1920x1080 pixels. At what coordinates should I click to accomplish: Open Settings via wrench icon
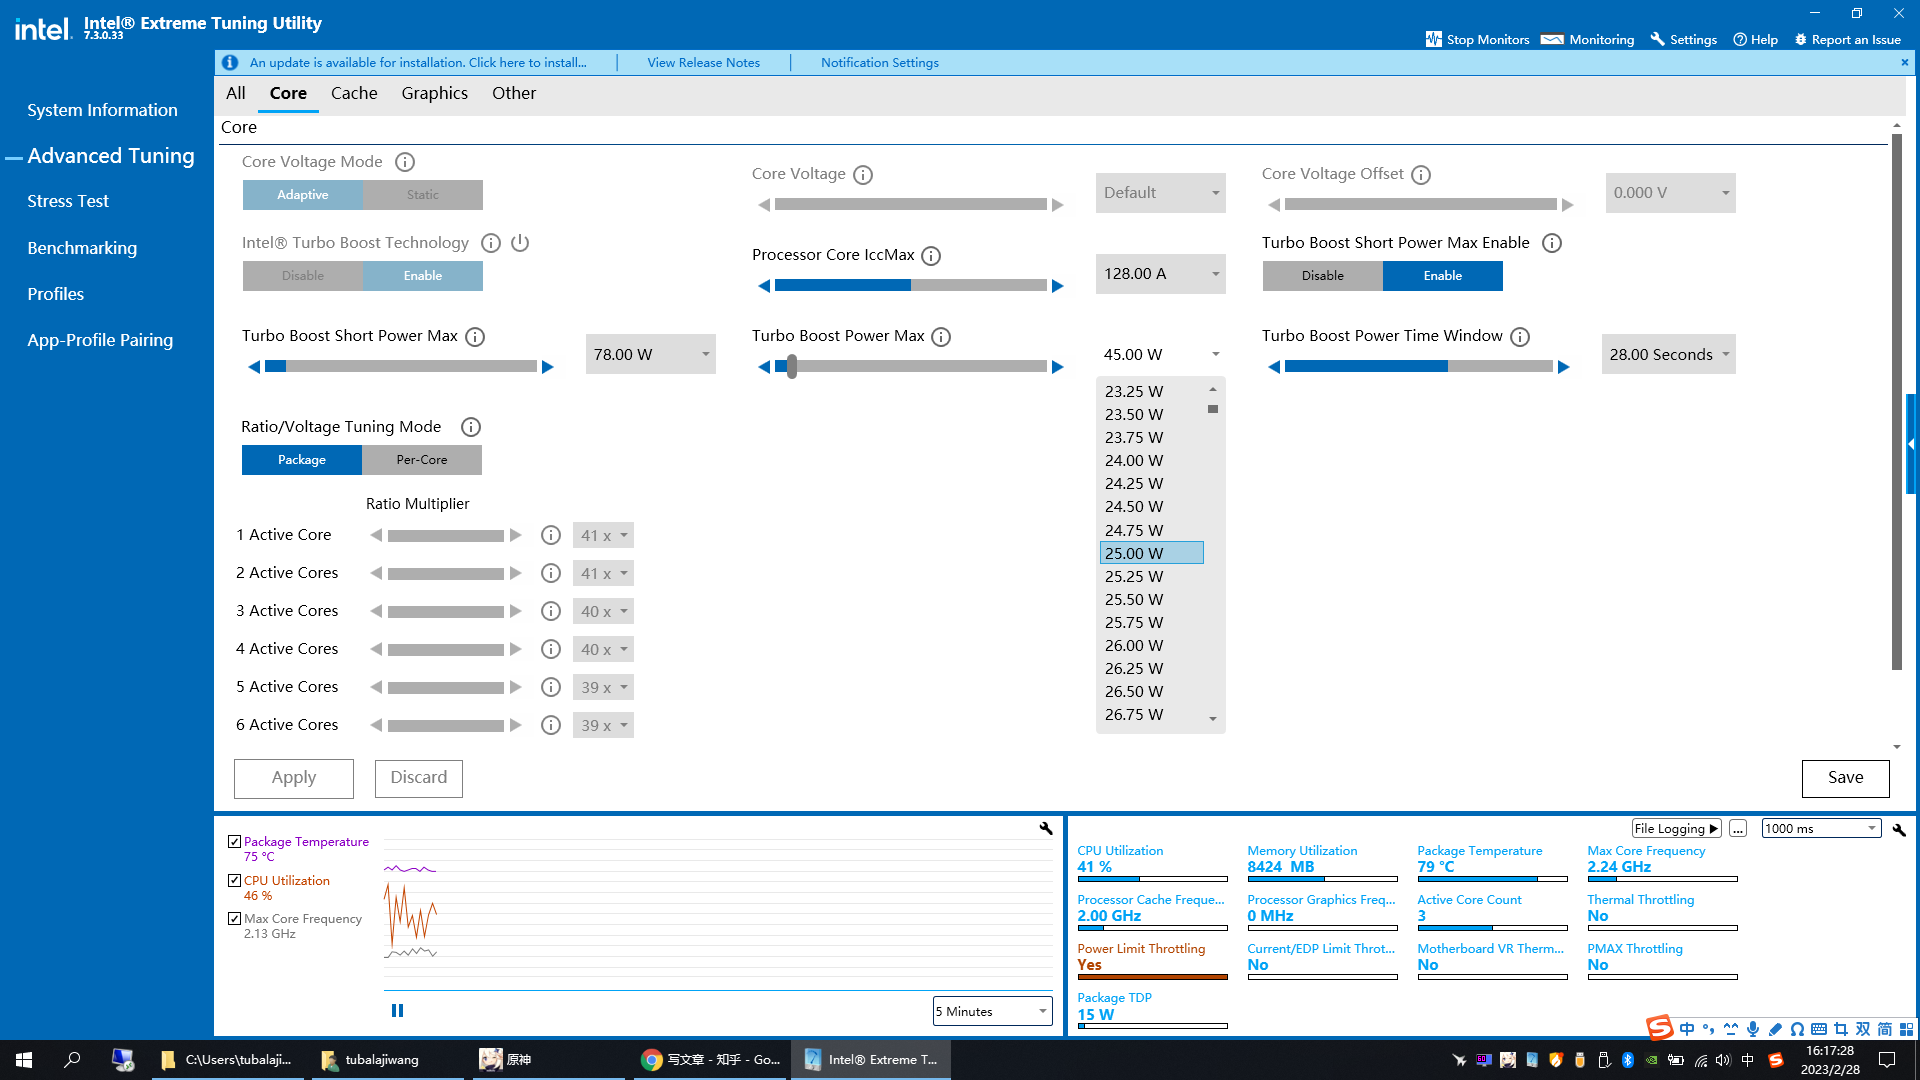1657,39
